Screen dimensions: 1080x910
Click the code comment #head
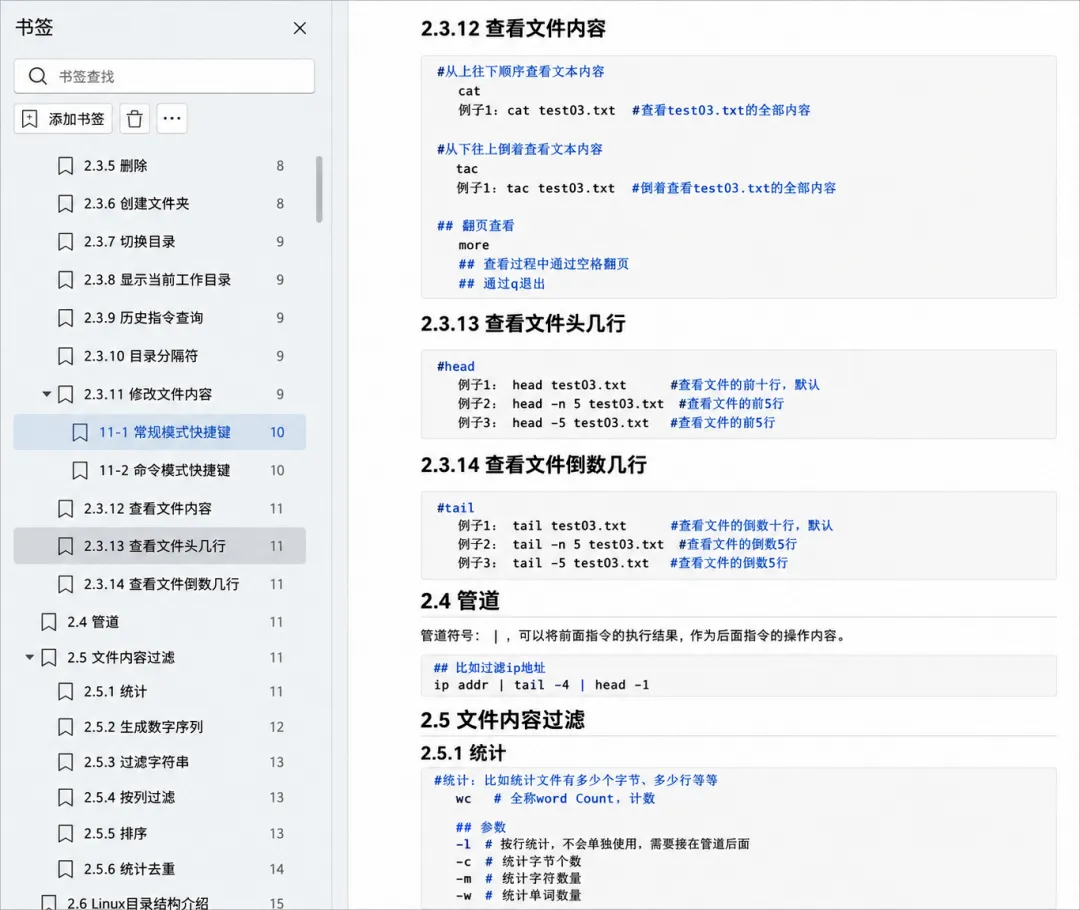[456, 366]
